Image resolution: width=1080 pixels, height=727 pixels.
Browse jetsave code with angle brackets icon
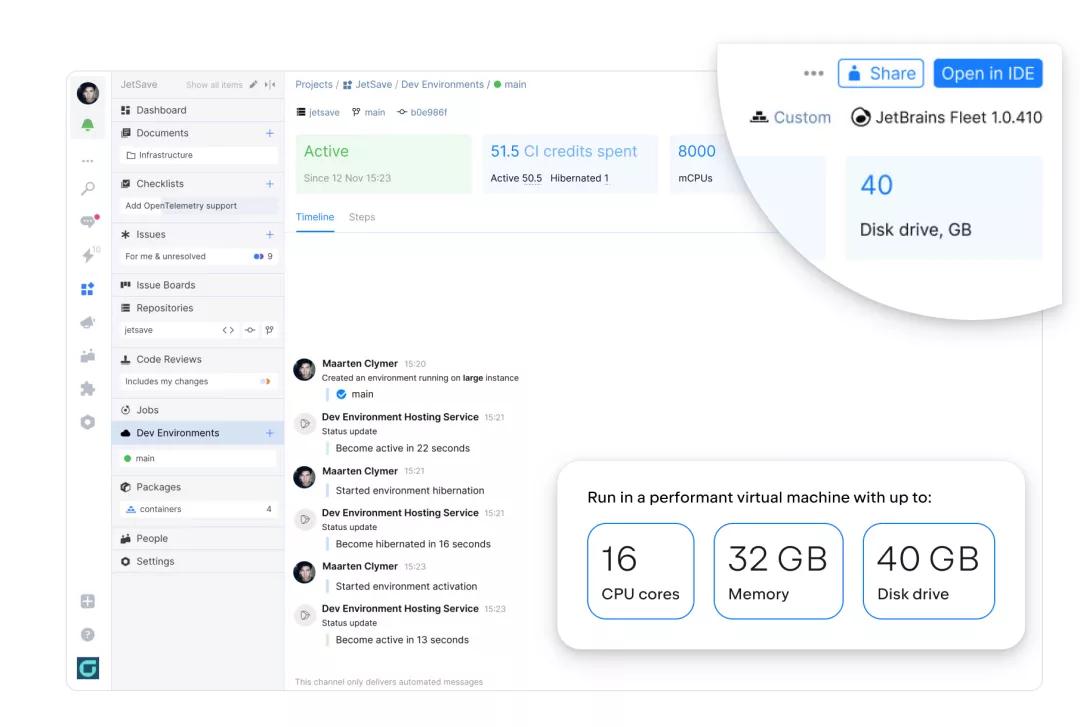(x=228, y=330)
